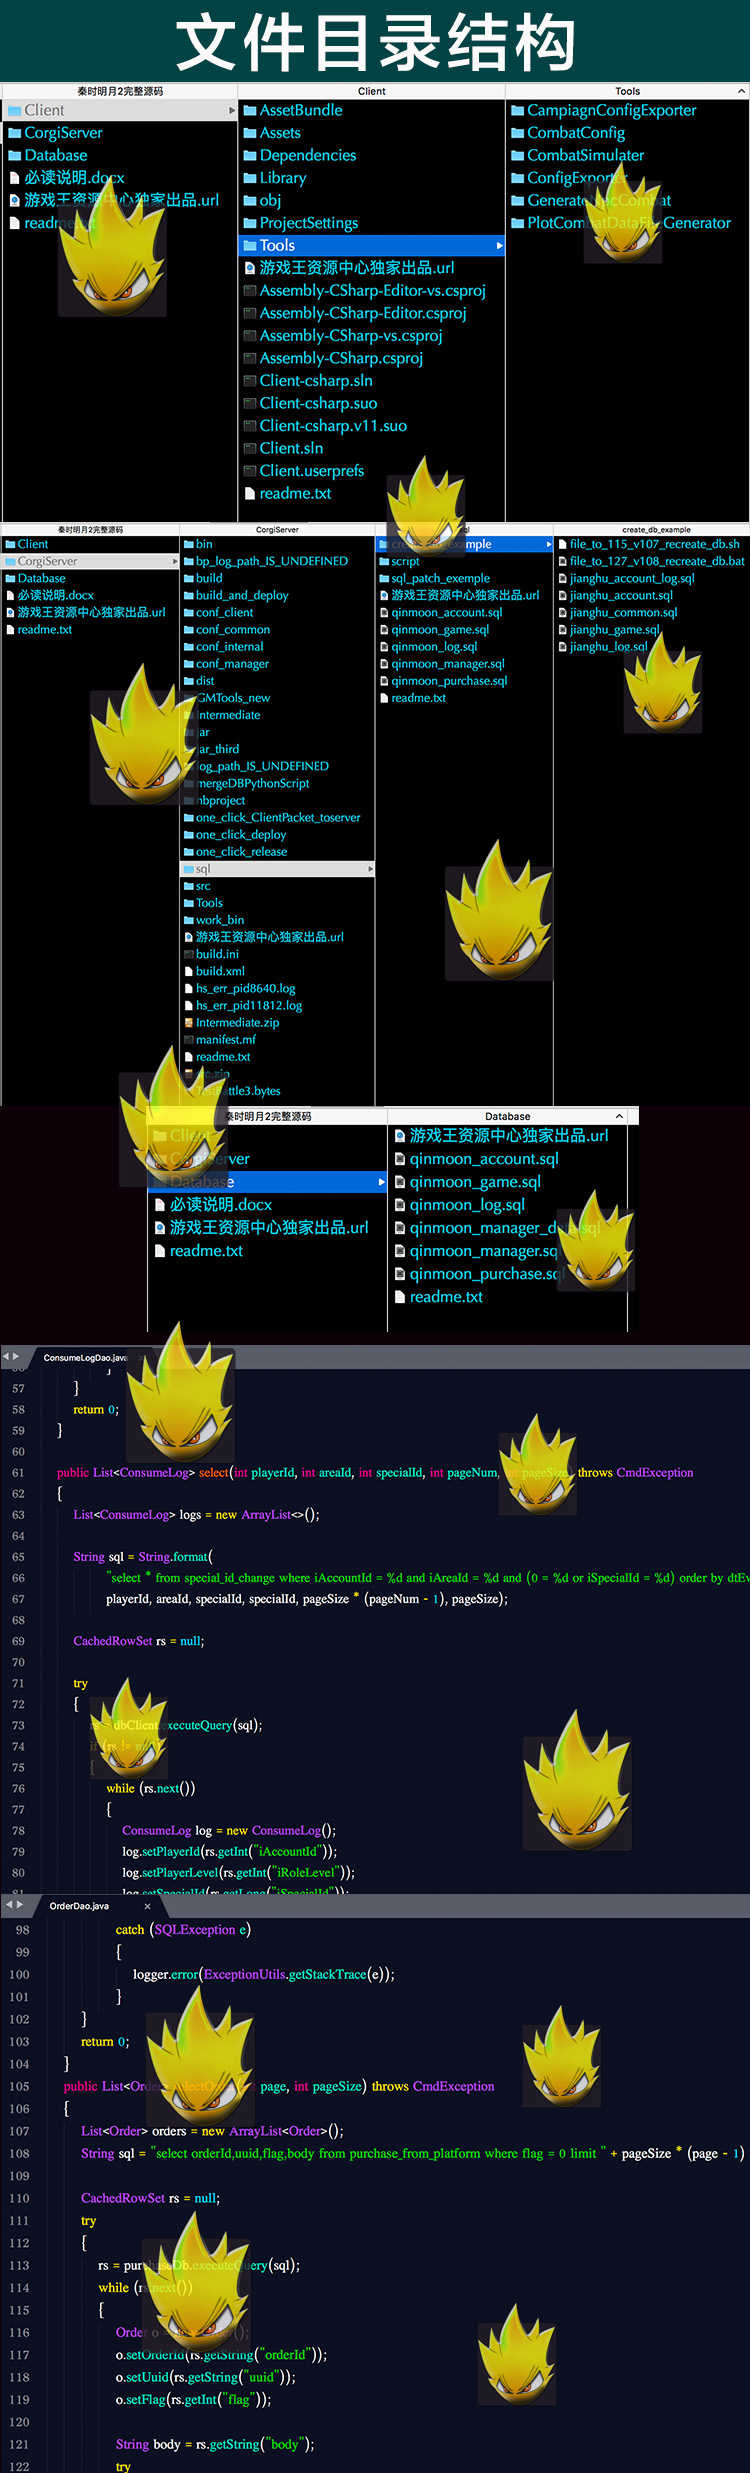Select jianghu_account_log.sql file
Screen dimensions: 750x2473
tap(632, 578)
